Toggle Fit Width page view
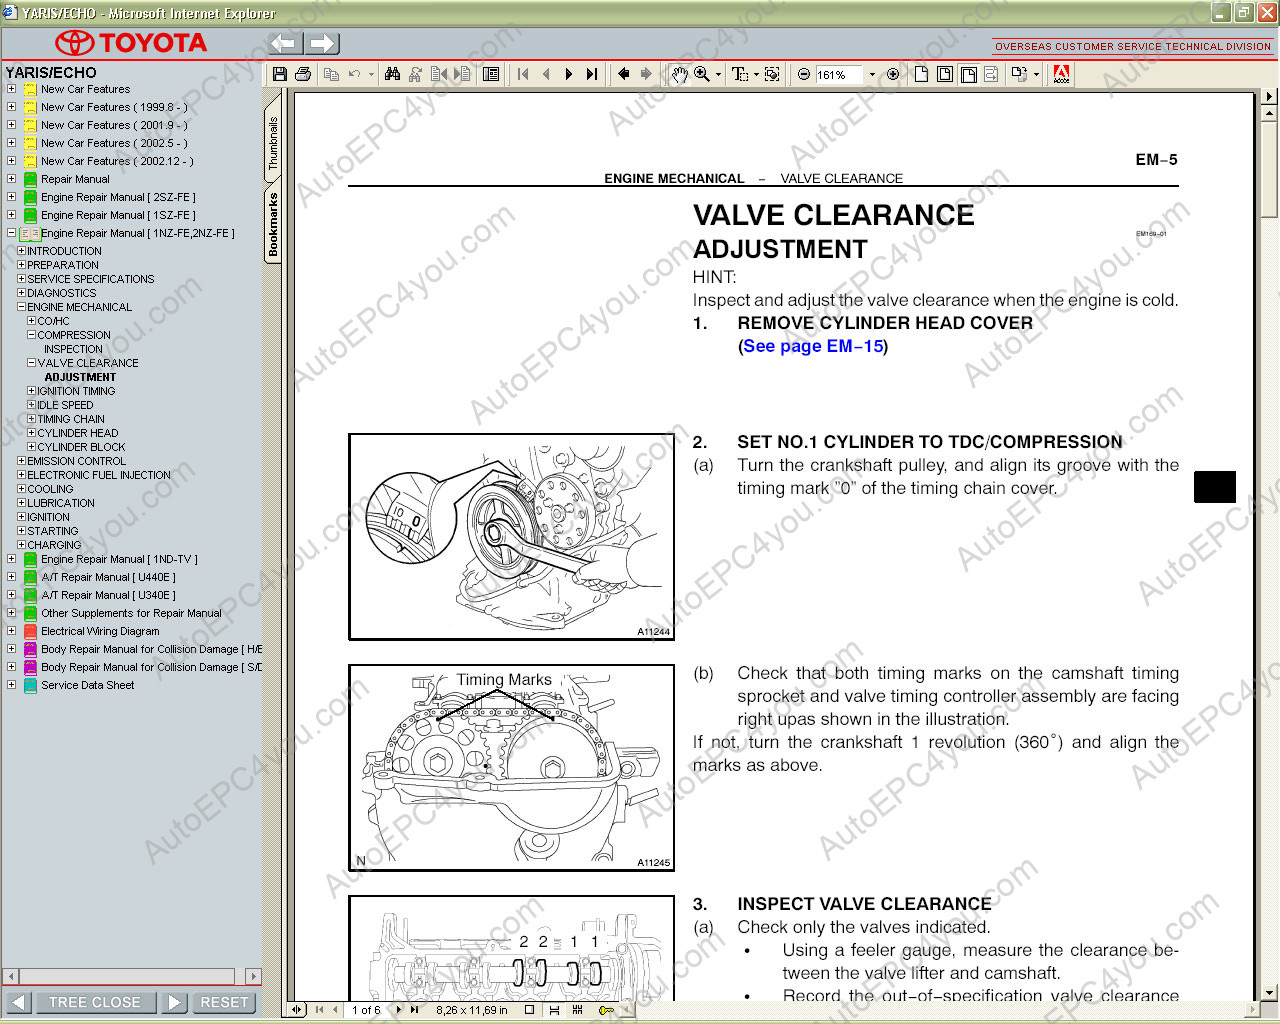This screenshot has width=1280, height=1024. 968,74
